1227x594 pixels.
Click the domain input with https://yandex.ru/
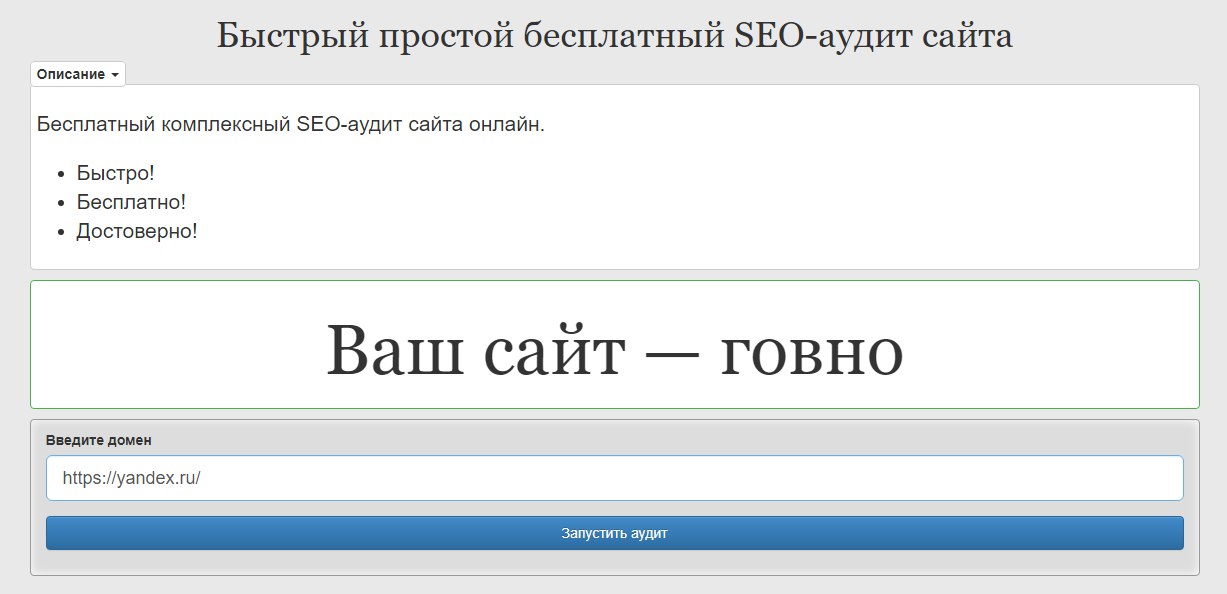point(614,478)
